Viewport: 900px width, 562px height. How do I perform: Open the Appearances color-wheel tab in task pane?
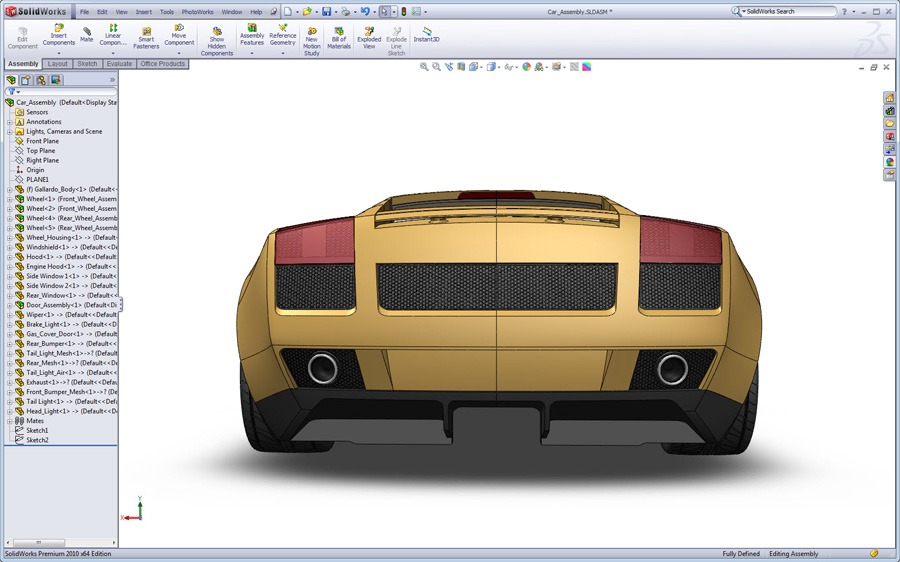click(x=889, y=162)
